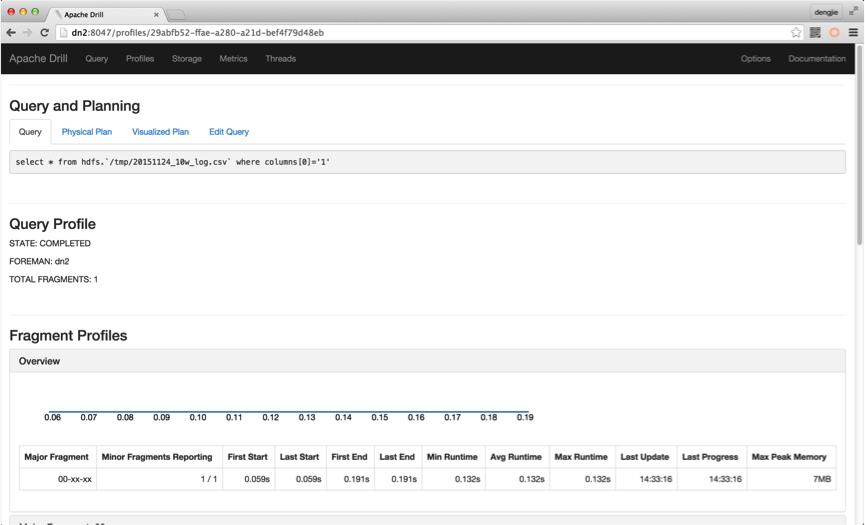The width and height of the screenshot is (865, 525).
Task: Toggle fullscreen with the expand arrows icon
Action: (x=853, y=12)
